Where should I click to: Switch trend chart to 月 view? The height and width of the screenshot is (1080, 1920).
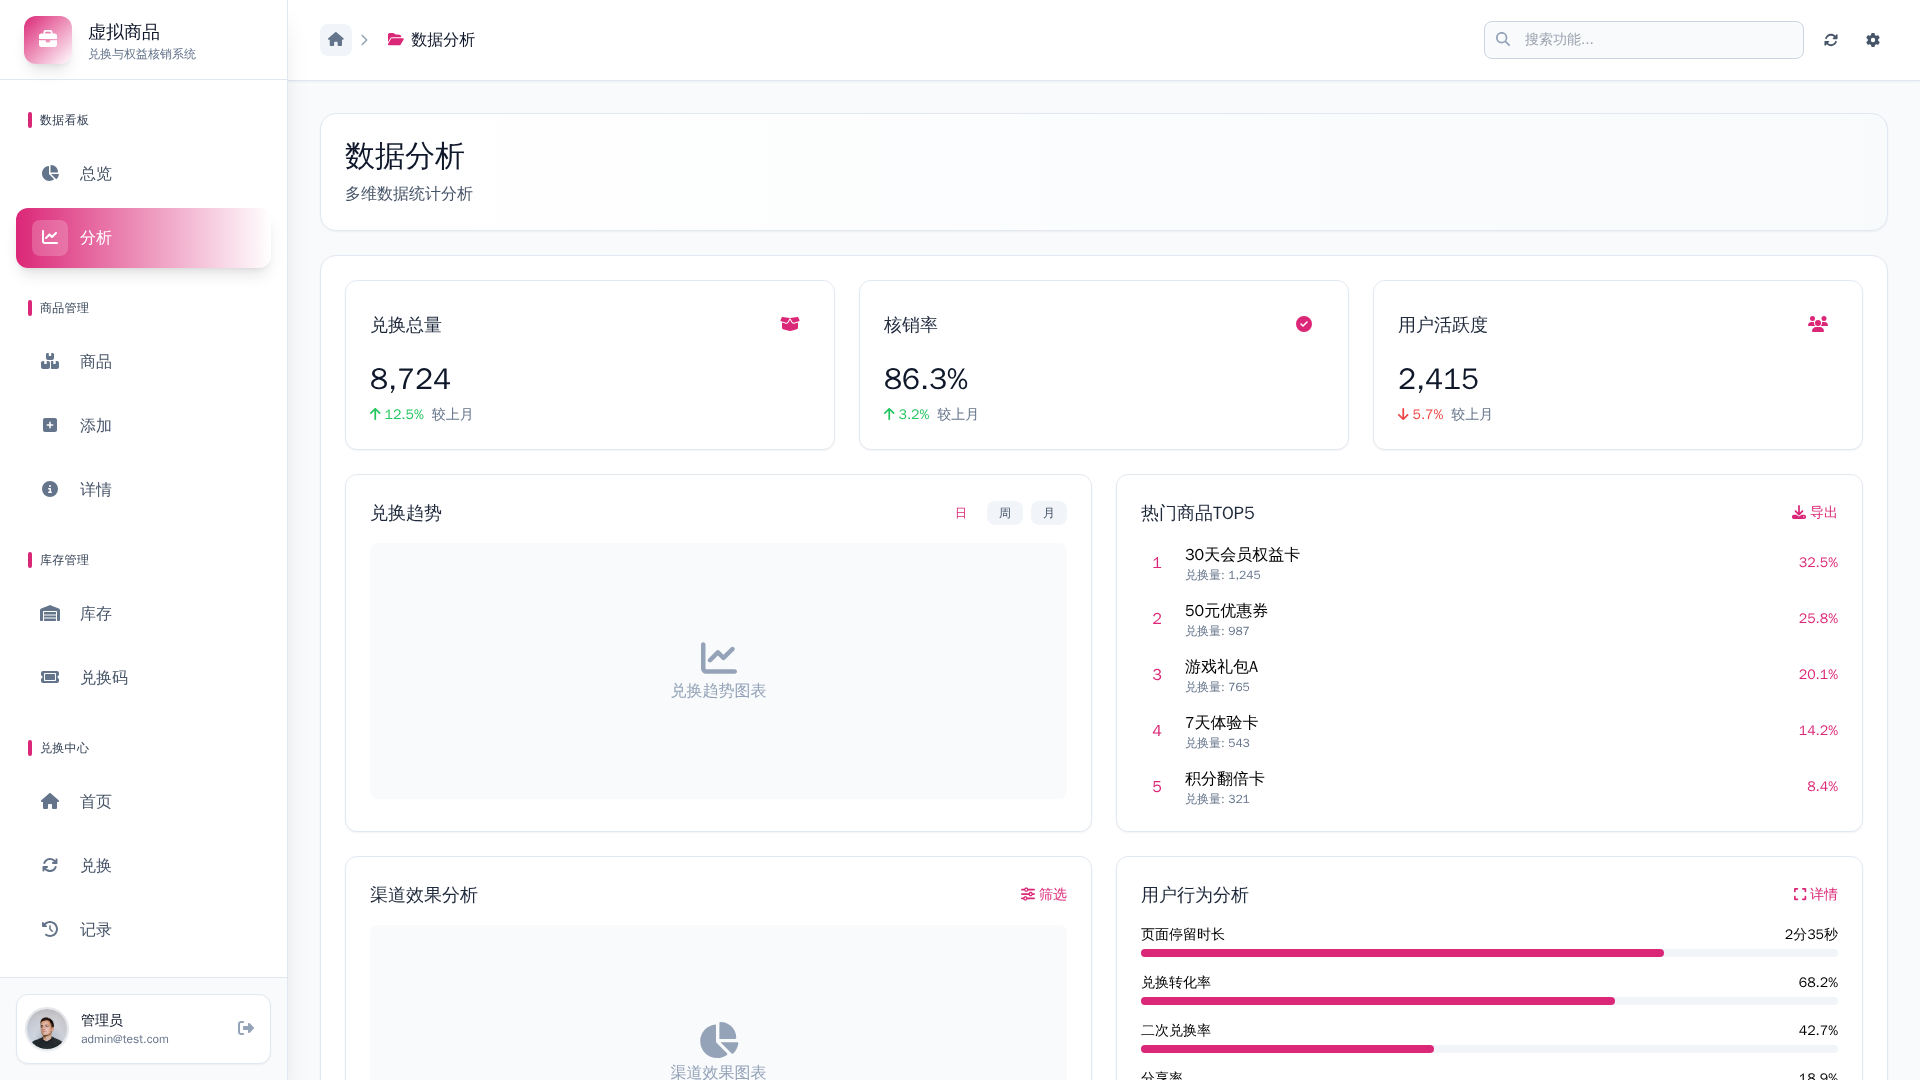tap(1049, 513)
